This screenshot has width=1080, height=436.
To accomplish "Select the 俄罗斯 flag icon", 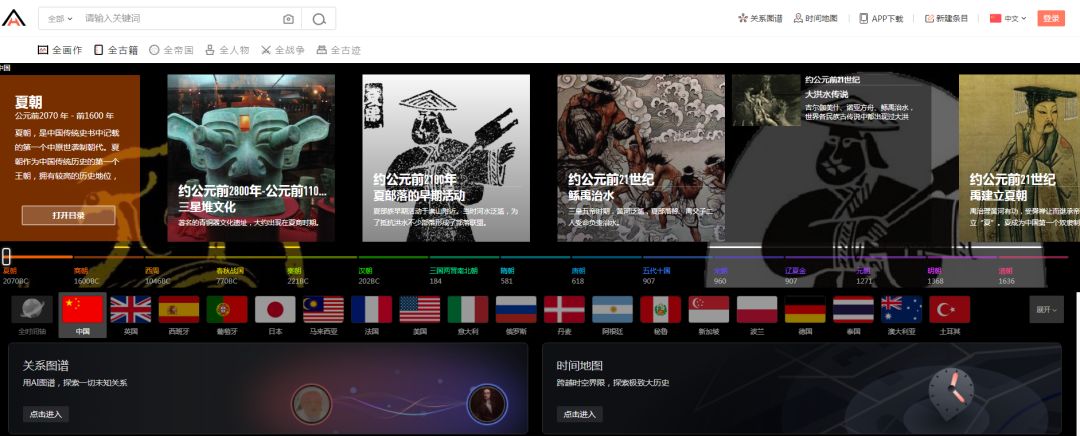I will (x=517, y=310).
